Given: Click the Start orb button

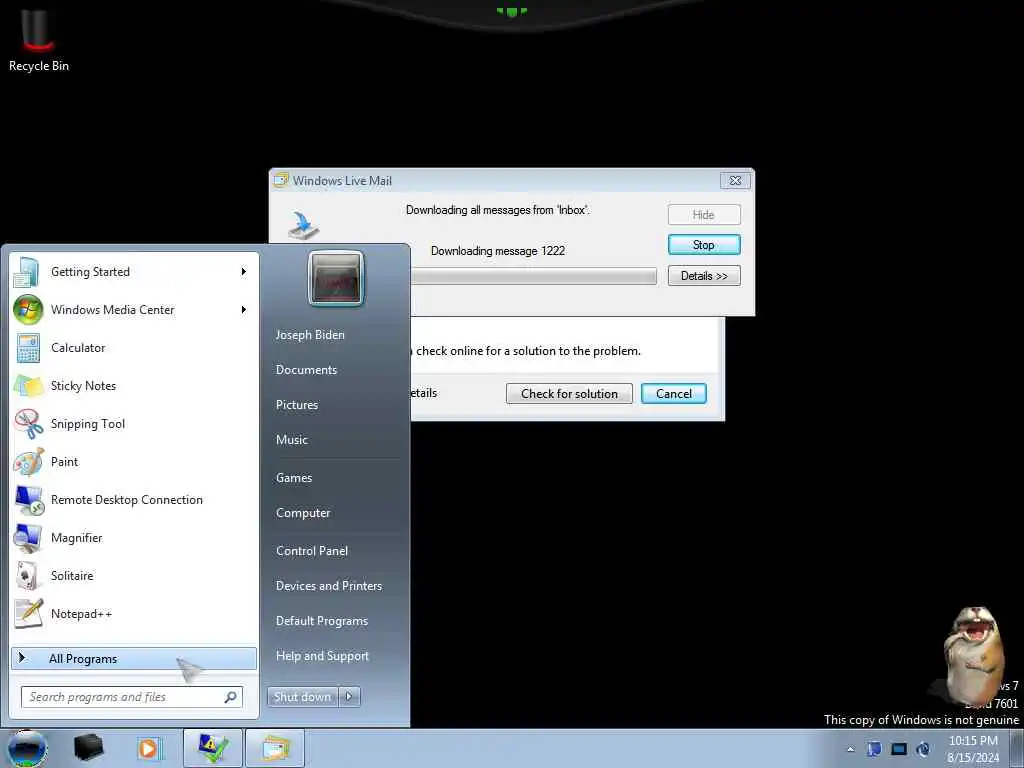Looking at the screenshot, I should coord(27,748).
